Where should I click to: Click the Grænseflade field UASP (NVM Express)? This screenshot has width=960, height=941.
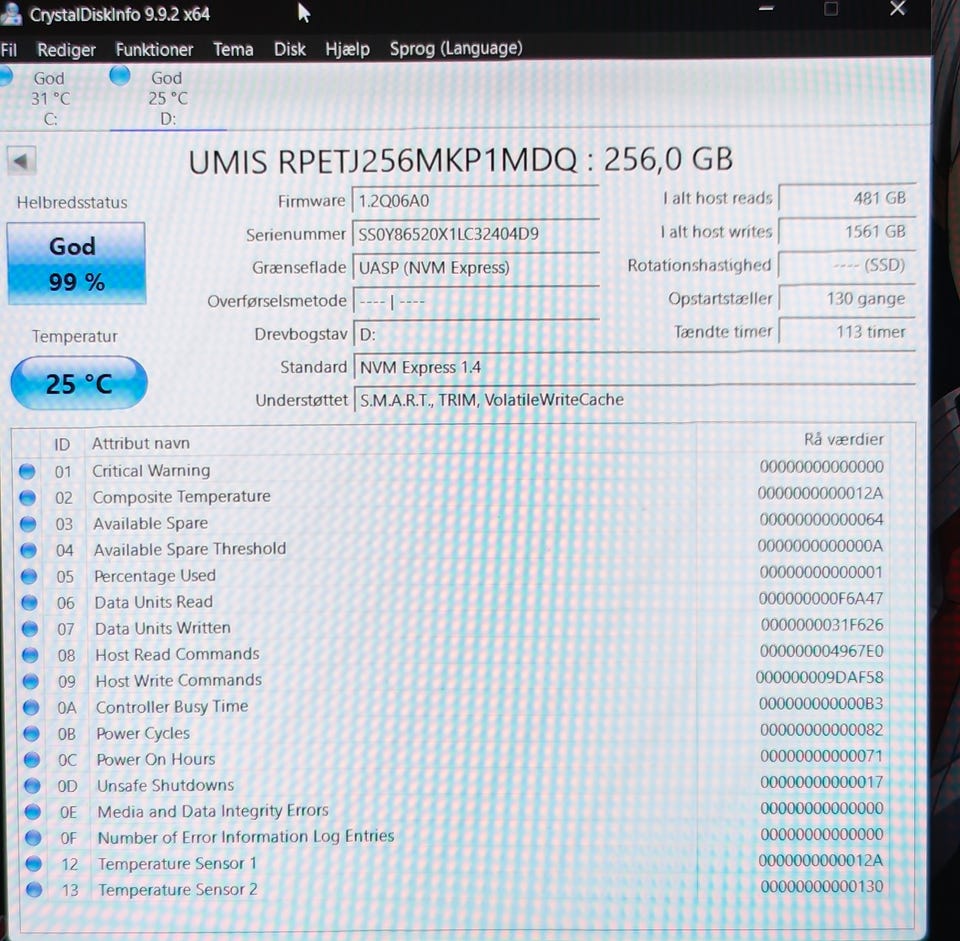click(476, 268)
